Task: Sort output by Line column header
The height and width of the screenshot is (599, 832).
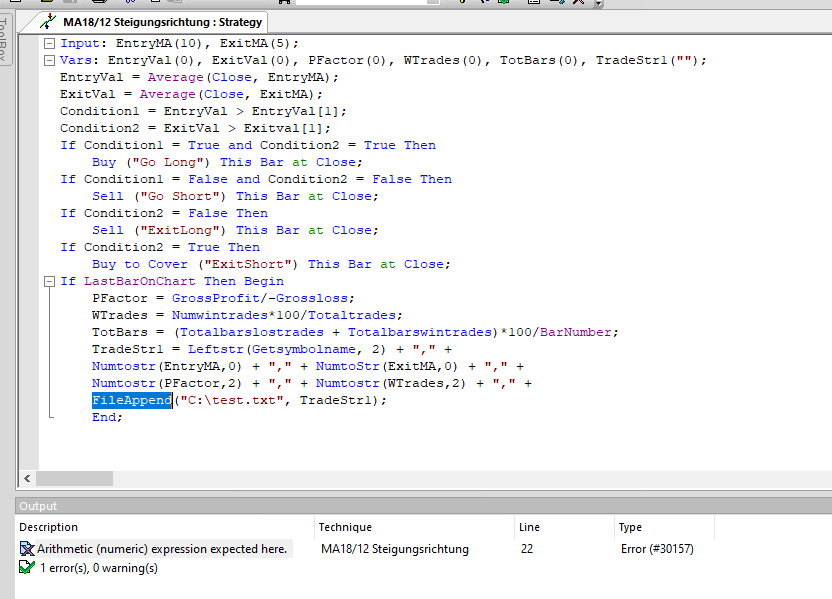Action: click(565, 527)
